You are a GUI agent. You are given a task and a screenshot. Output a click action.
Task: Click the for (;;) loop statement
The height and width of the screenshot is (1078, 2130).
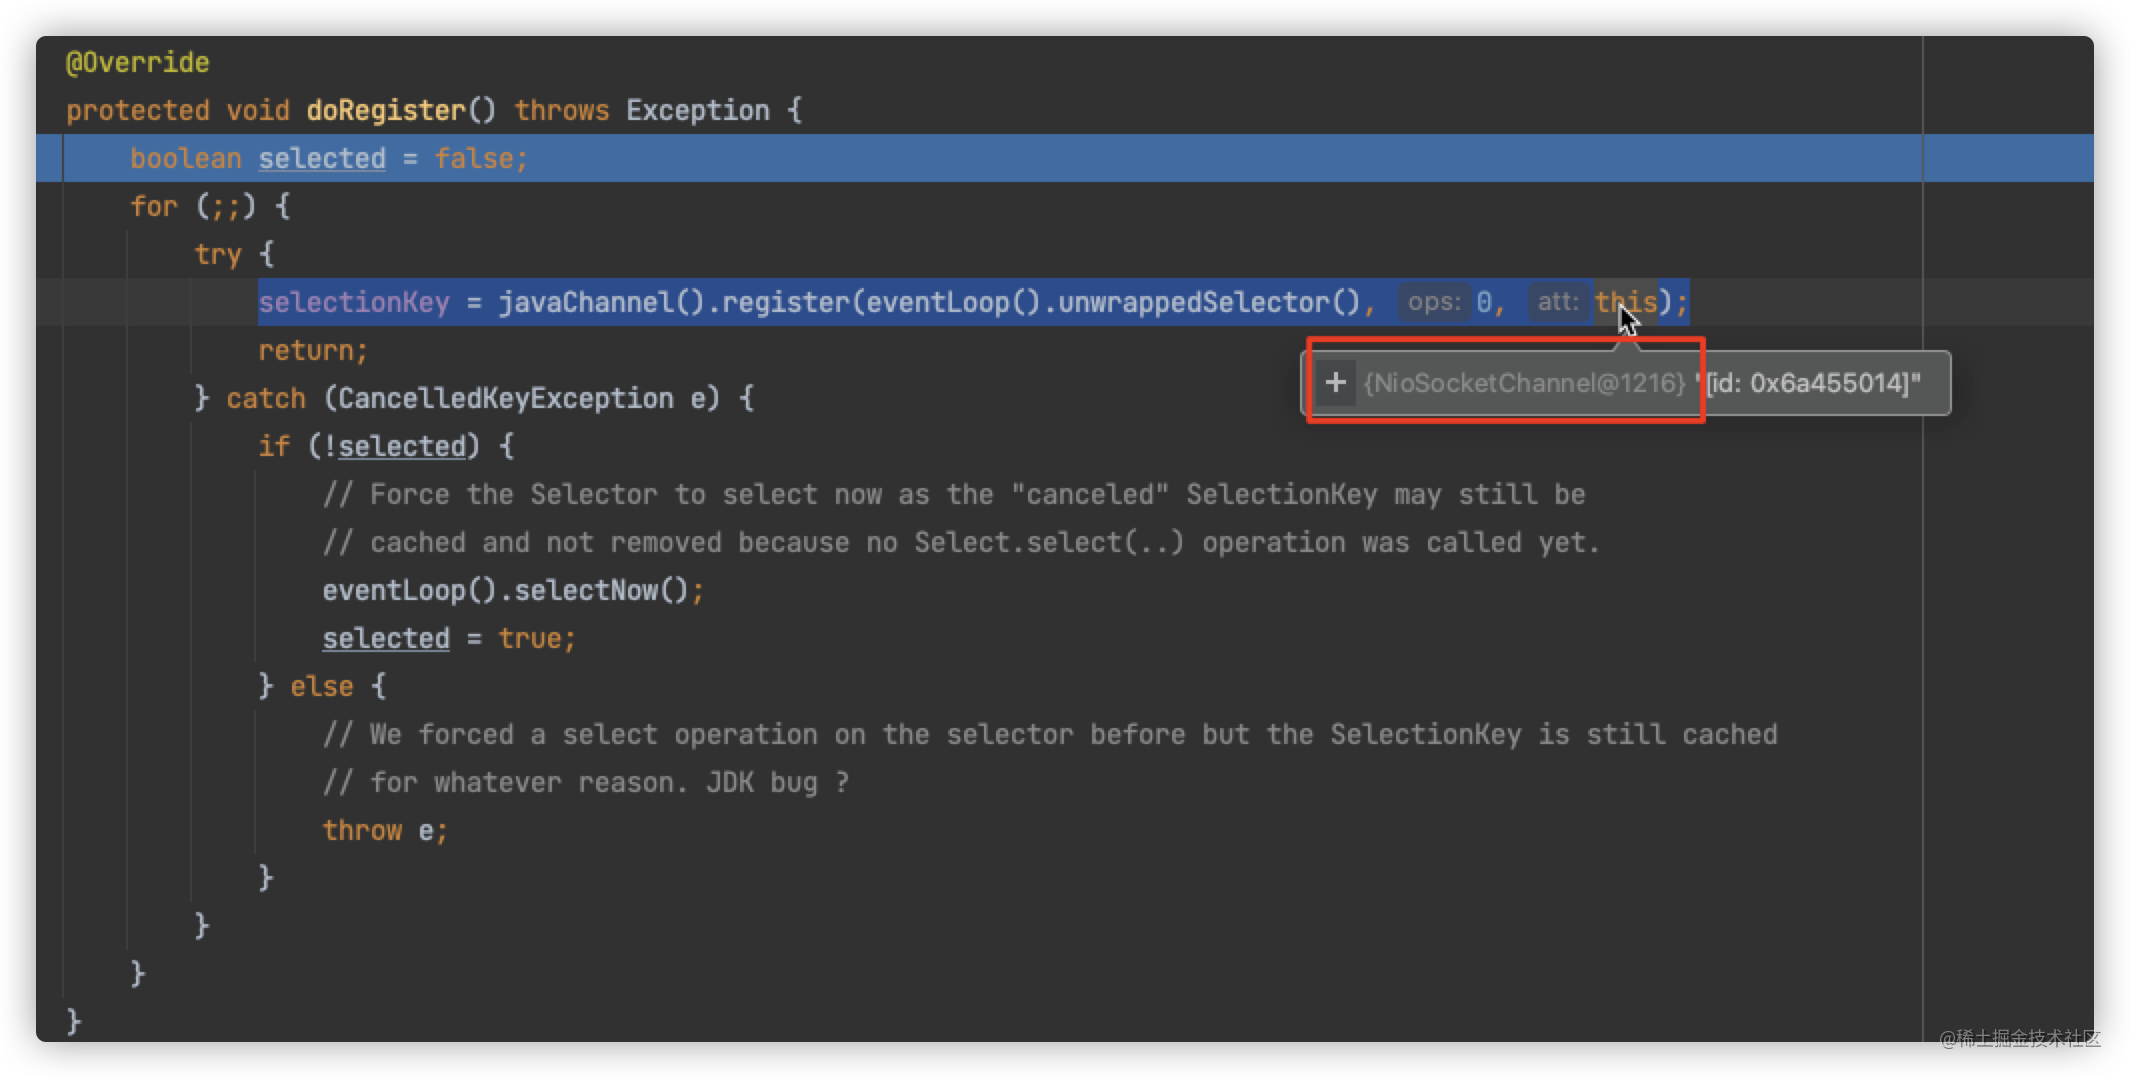[x=210, y=206]
